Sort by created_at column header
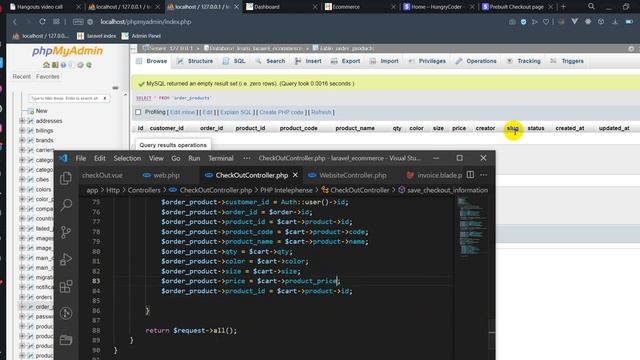 569,128
